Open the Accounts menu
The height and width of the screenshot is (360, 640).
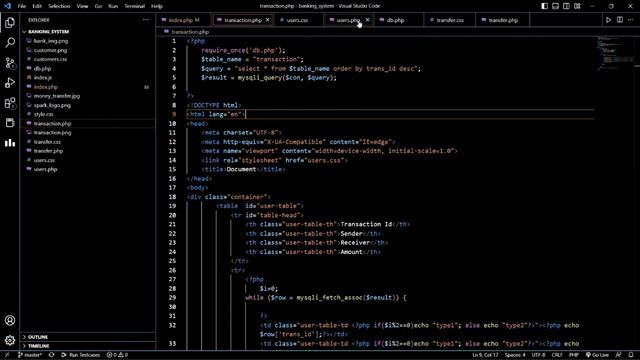click(10, 320)
